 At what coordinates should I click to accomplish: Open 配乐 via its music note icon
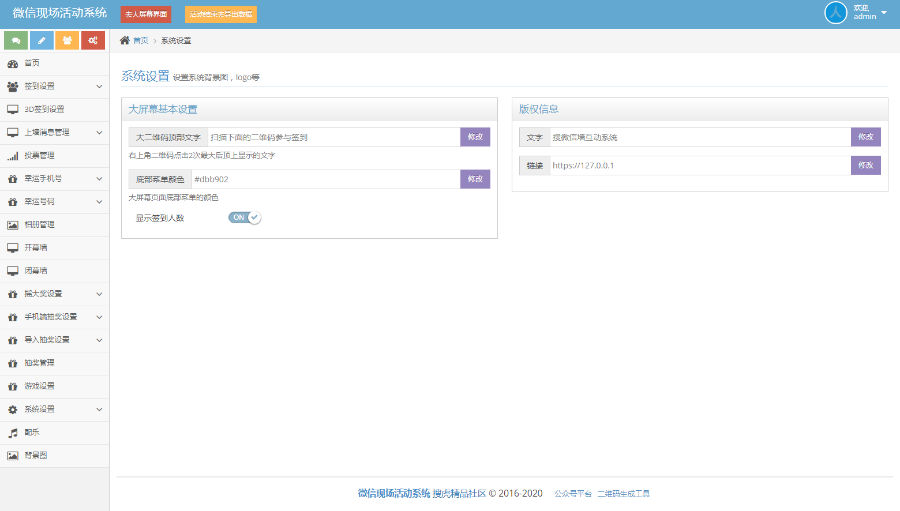[x=13, y=433]
